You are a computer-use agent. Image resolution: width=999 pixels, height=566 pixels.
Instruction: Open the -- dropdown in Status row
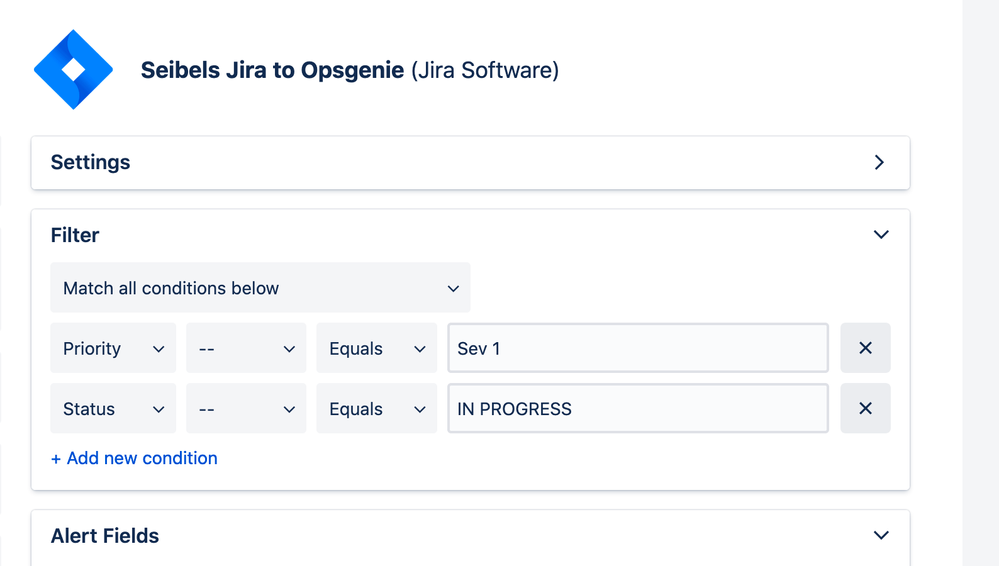(246, 409)
